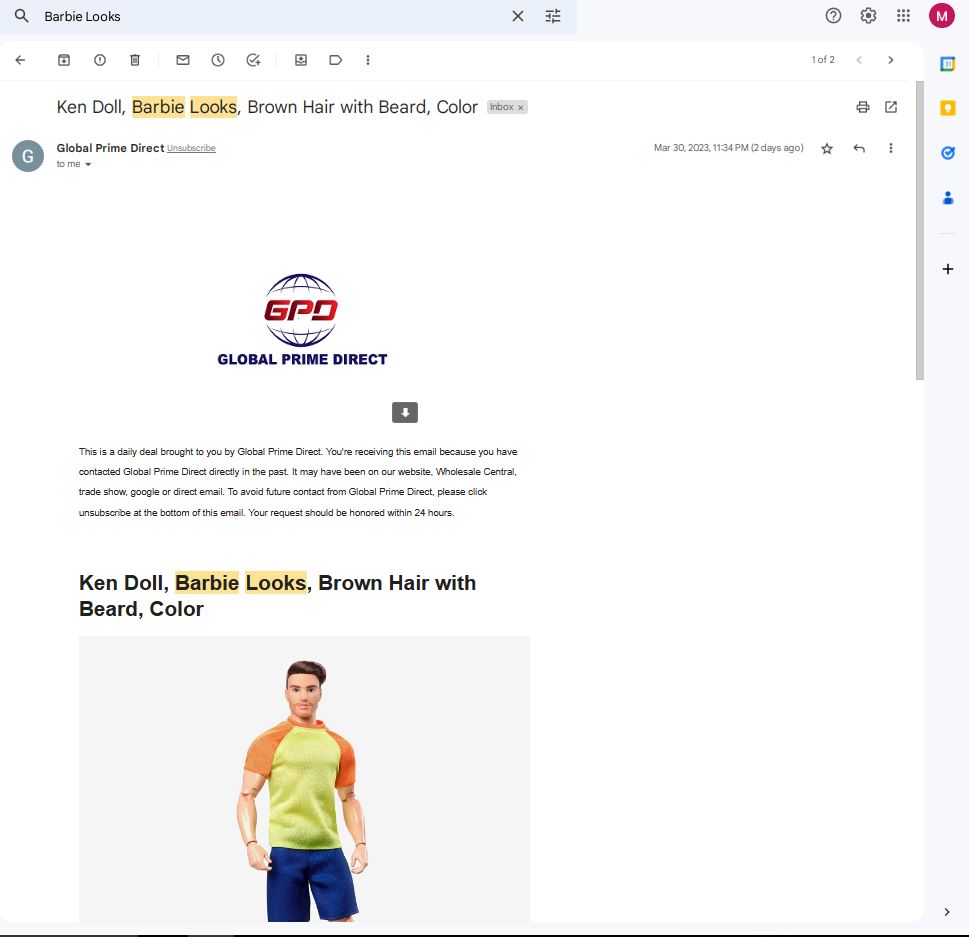Open Gmail support help icon
Screen dimensions: 969x937
pos(833,15)
